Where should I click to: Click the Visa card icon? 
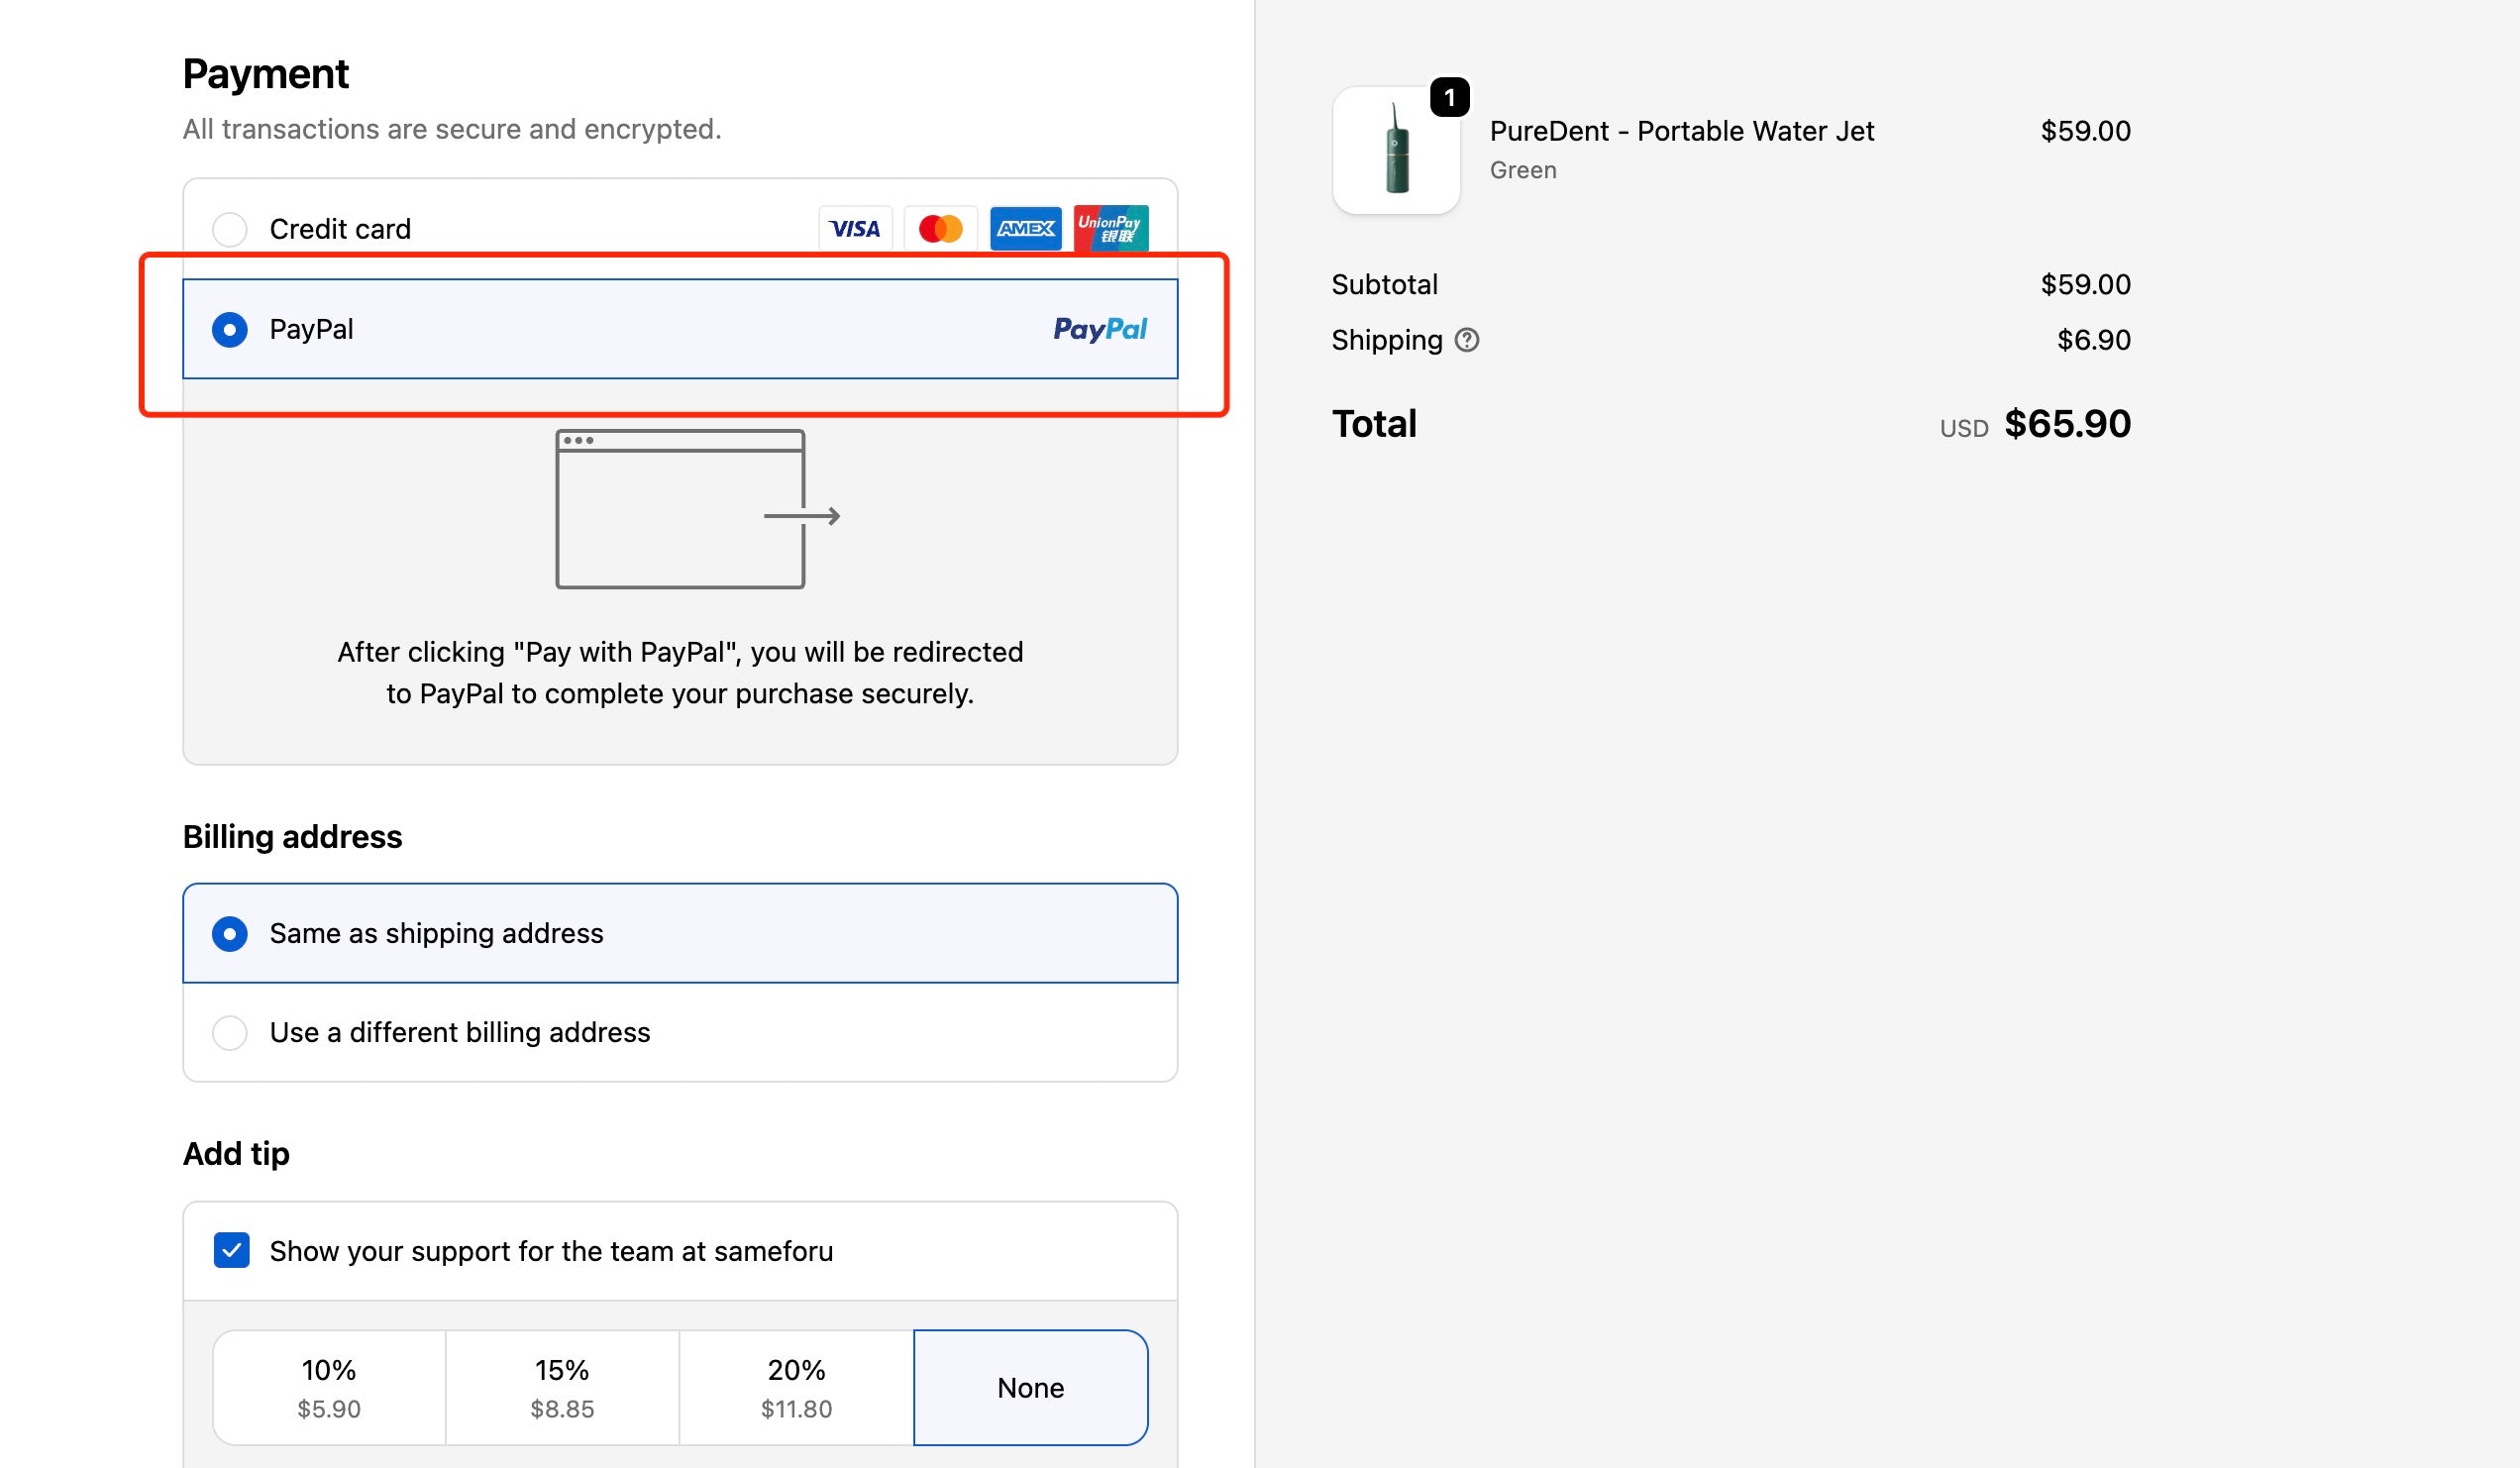pos(855,229)
